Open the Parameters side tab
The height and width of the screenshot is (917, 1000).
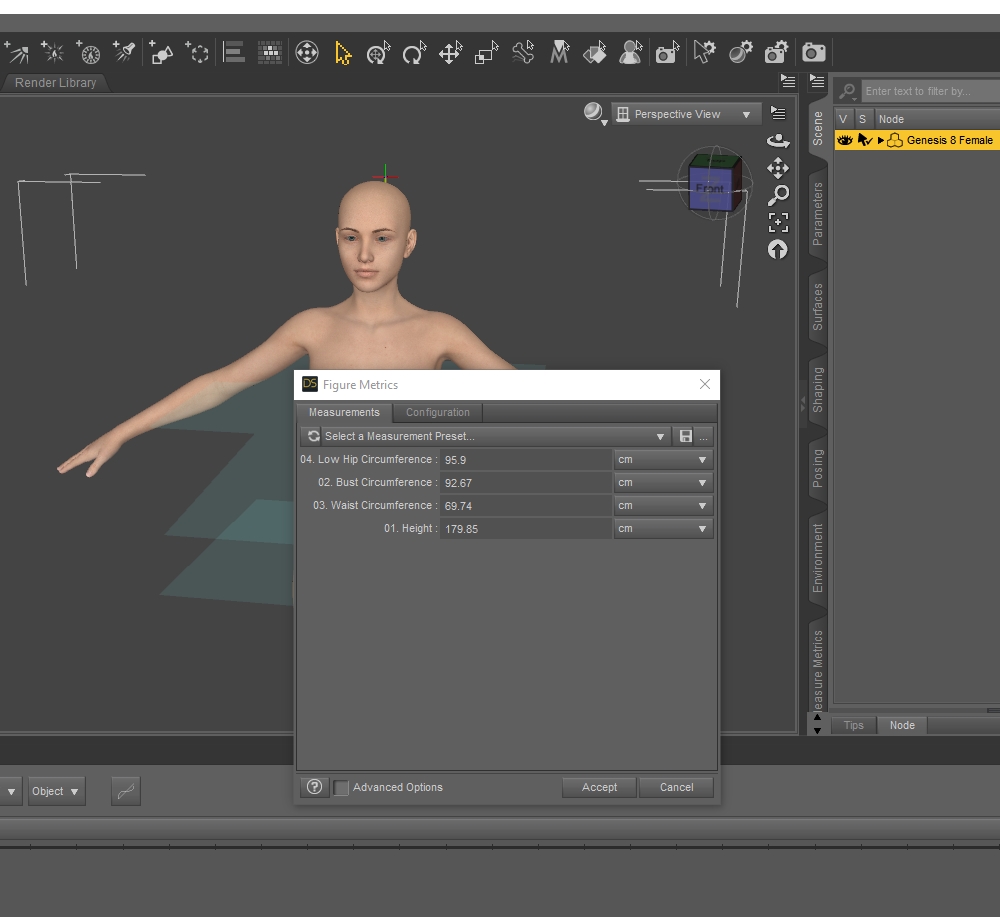coord(817,214)
